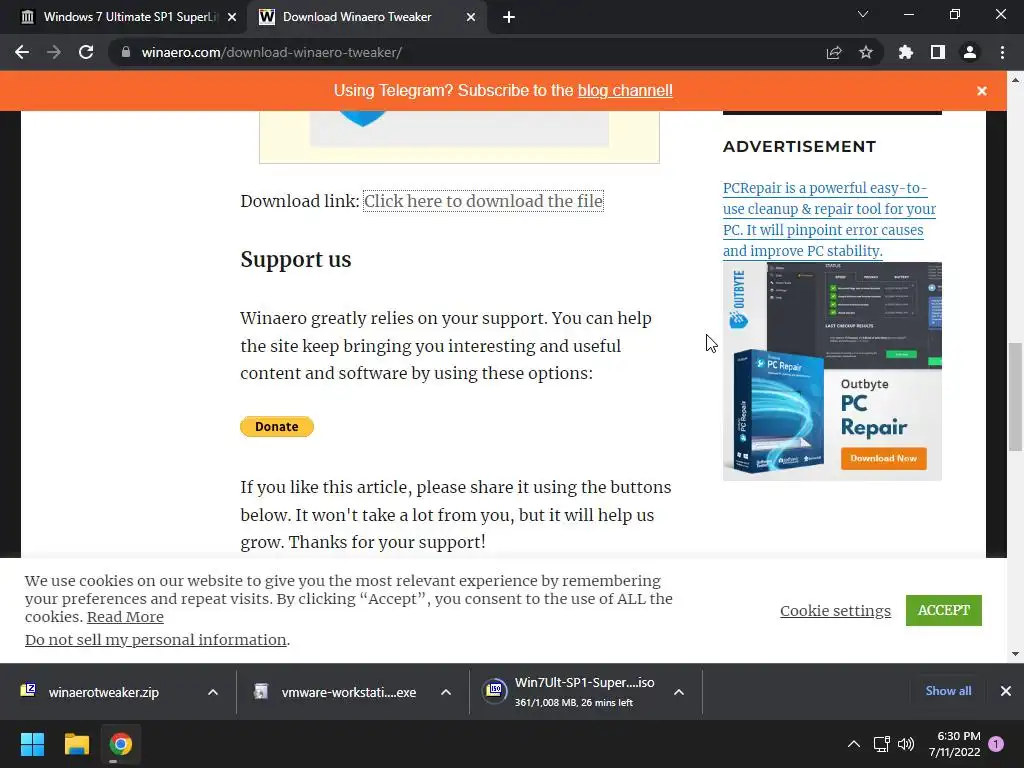Reload the Winaero page
This screenshot has height=768, width=1024.
coord(86,52)
